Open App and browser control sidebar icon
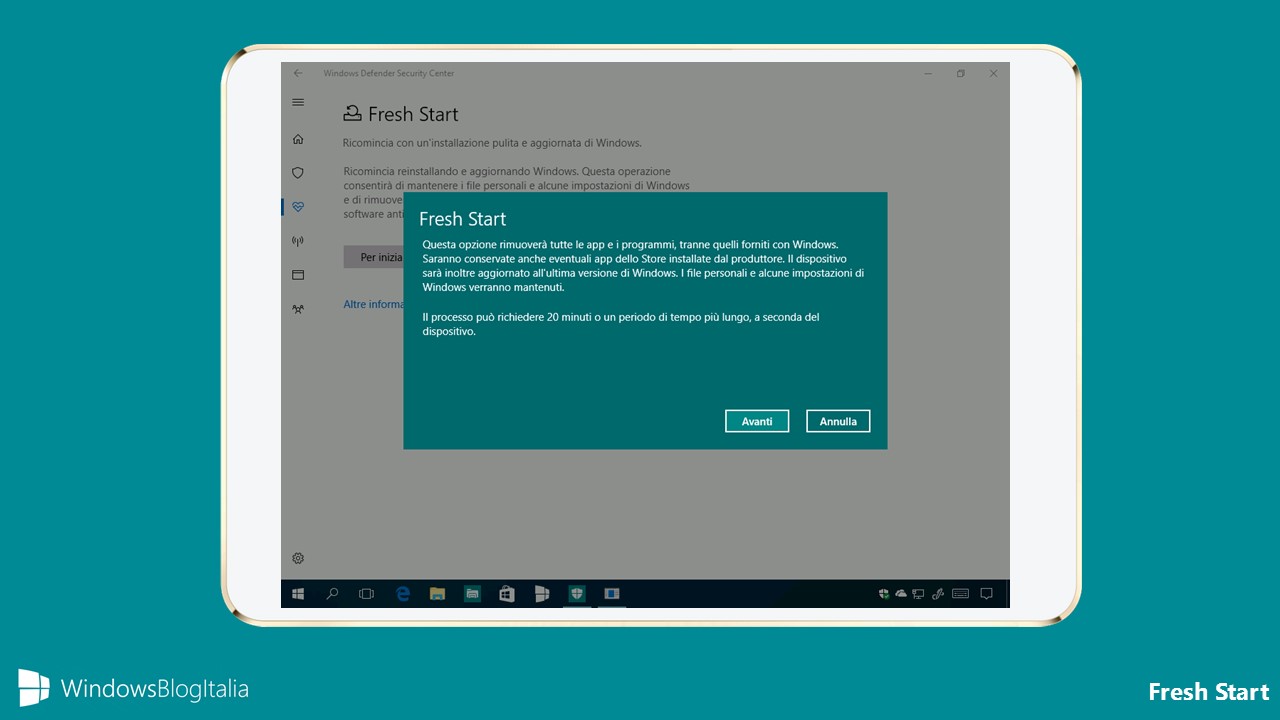 tap(298, 275)
